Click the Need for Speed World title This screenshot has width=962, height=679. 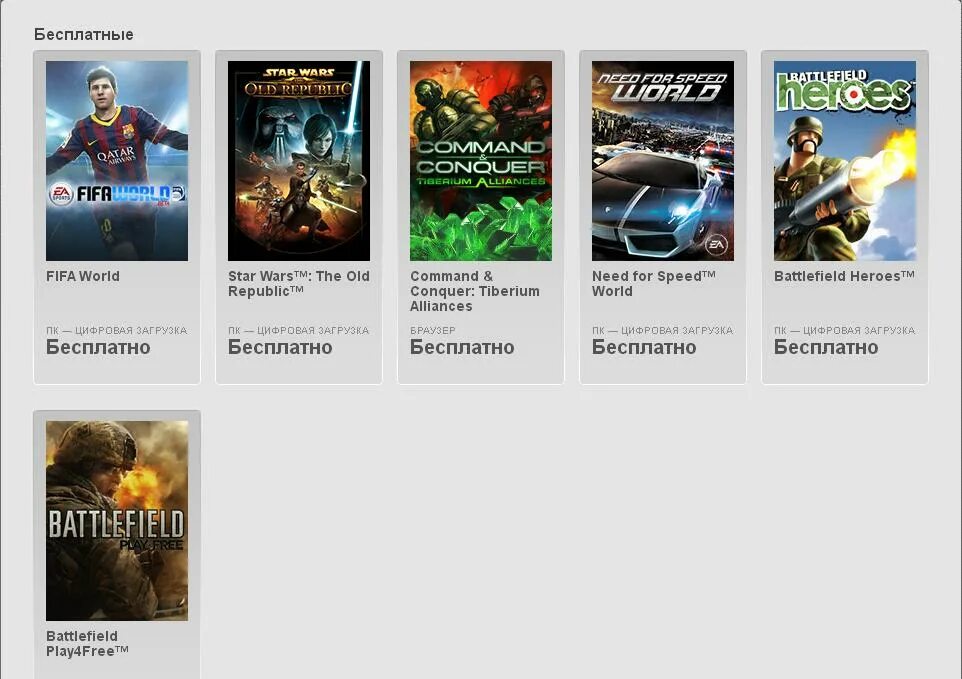tap(653, 283)
